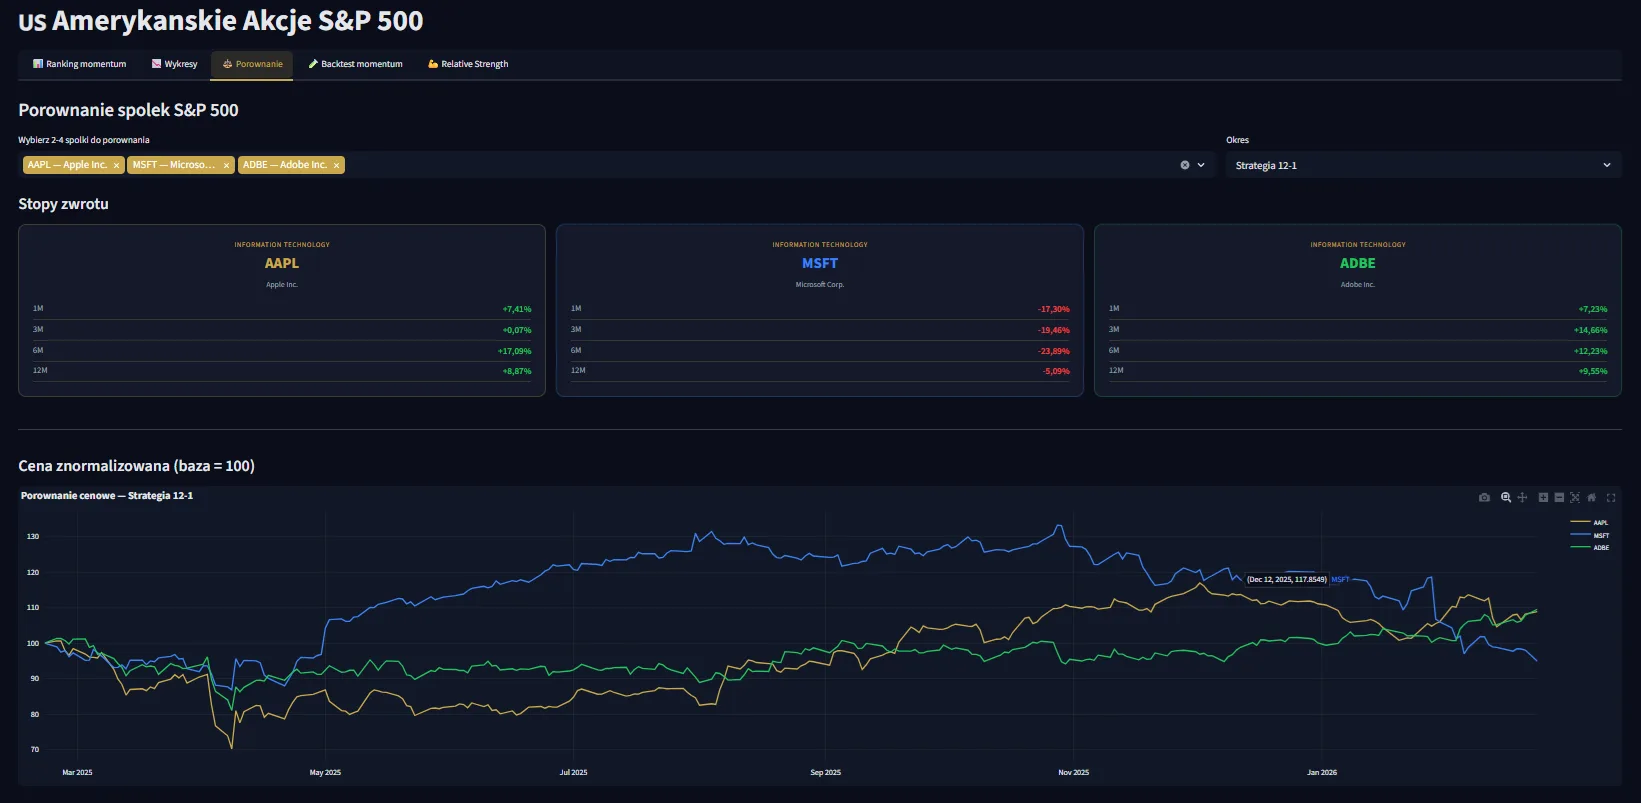Image resolution: width=1641 pixels, height=803 pixels.
Task: Click Mar 2025 x-axis label
Action: click(77, 772)
